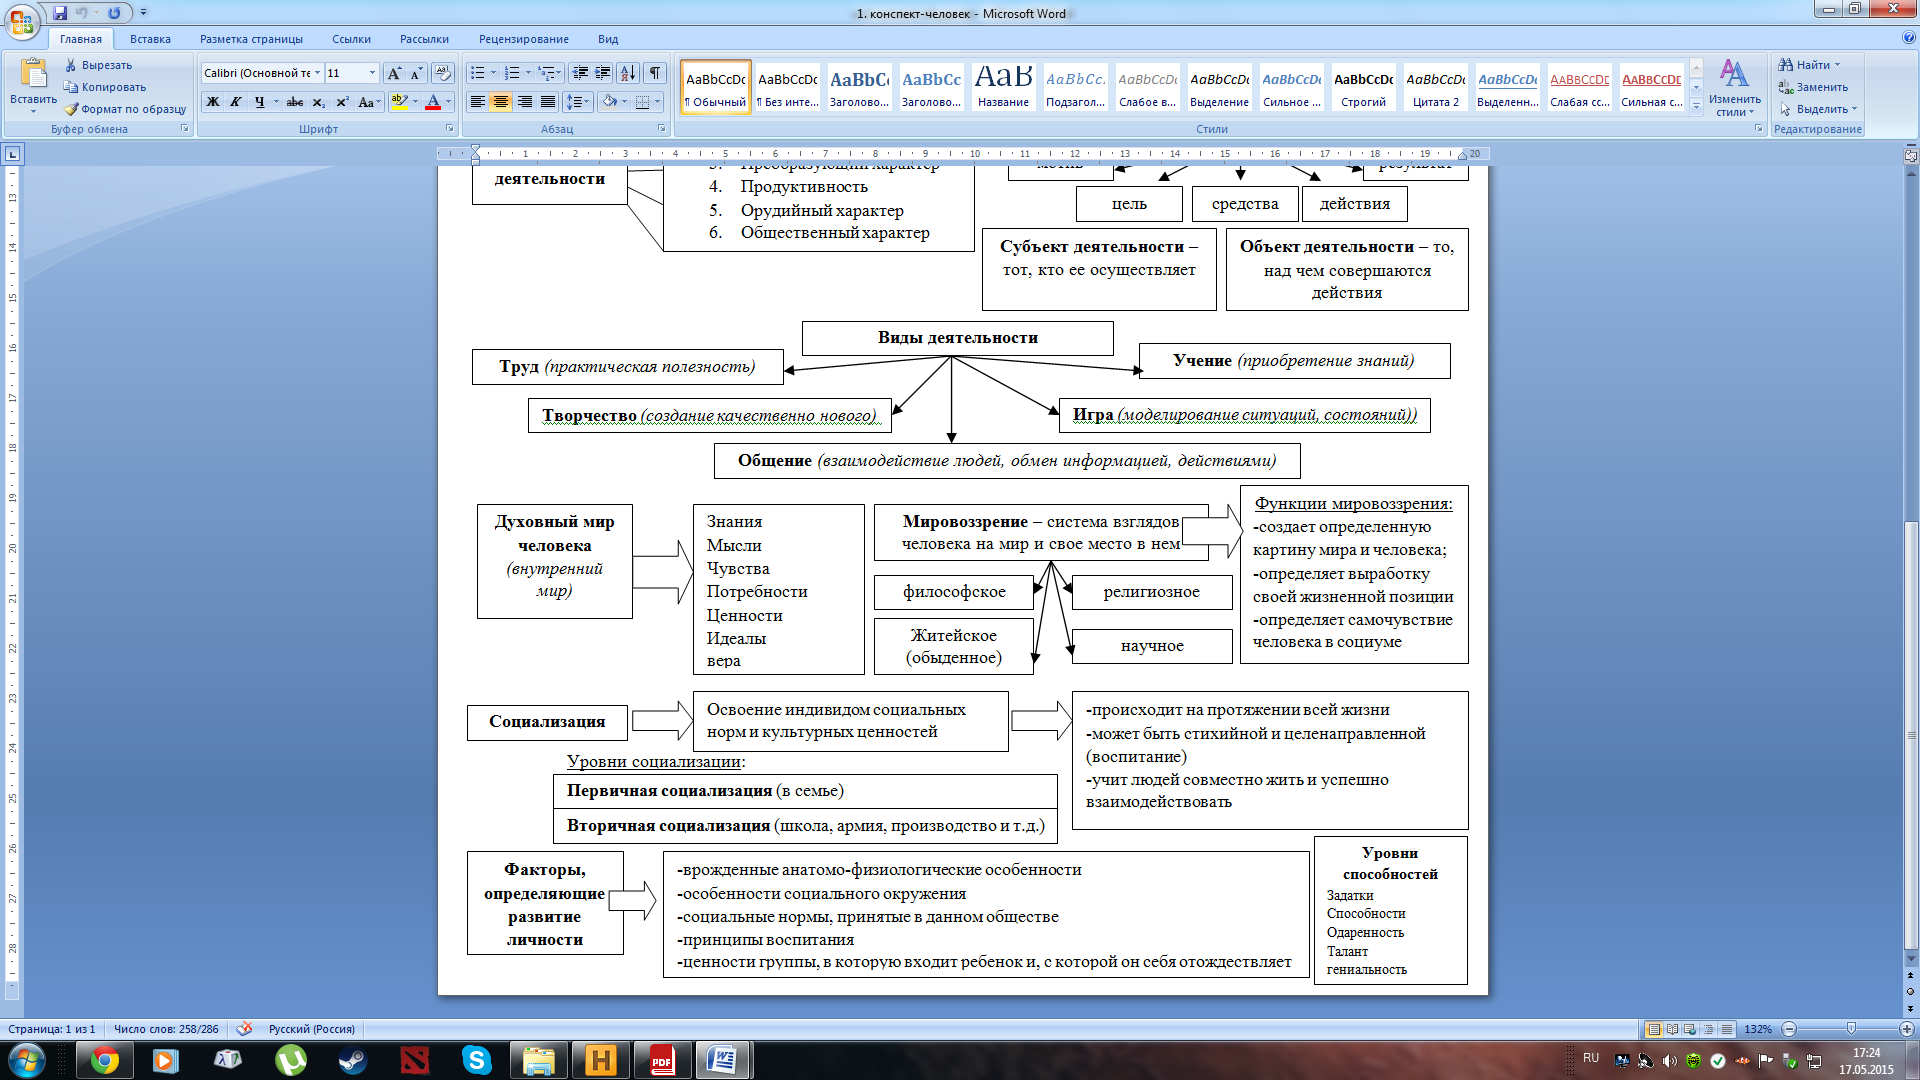Align text left
Viewport: 1920px width, 1080px height.
(478, 102)
